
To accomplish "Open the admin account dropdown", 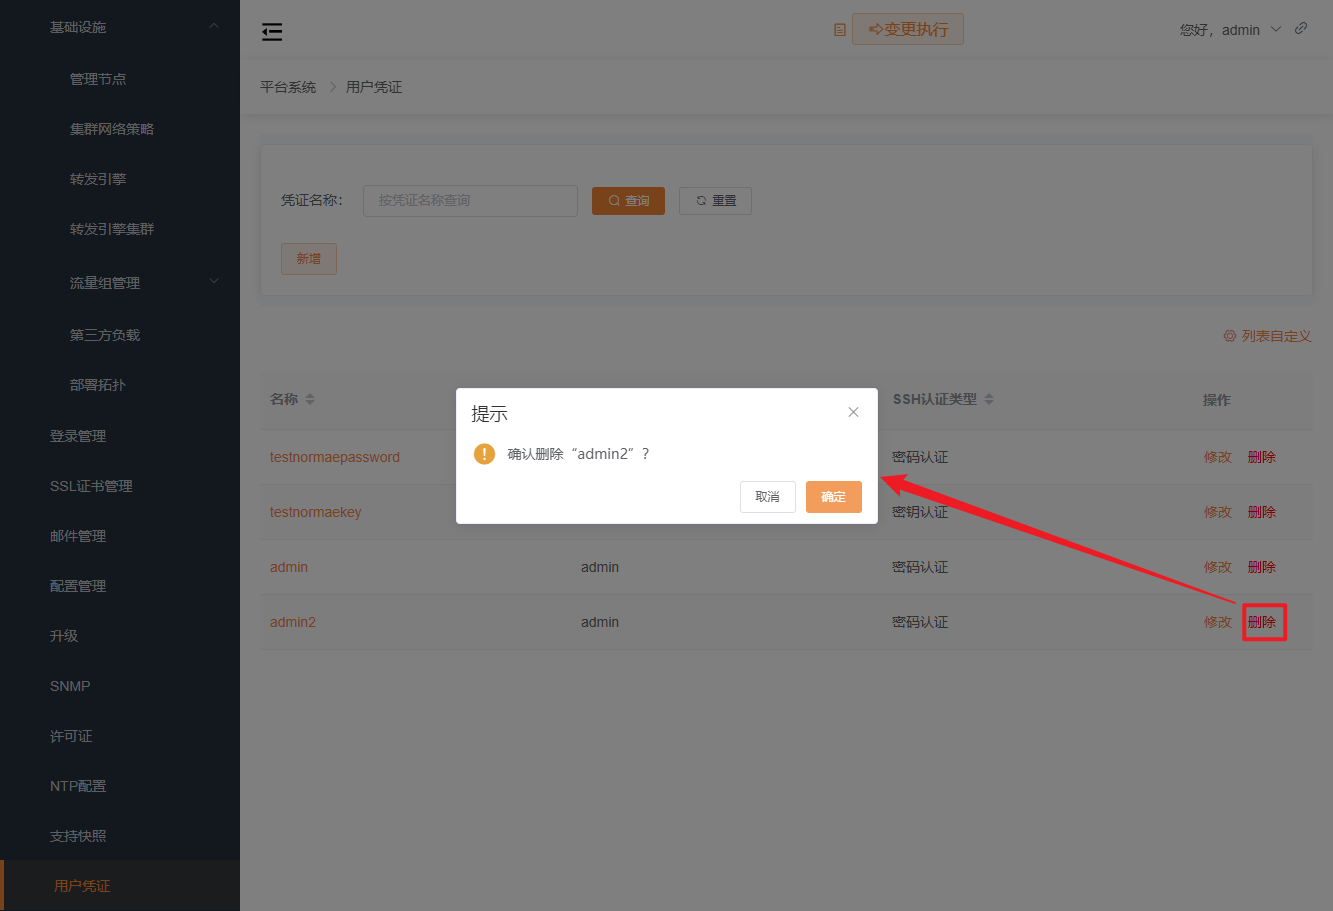I will click(1276, 29).
